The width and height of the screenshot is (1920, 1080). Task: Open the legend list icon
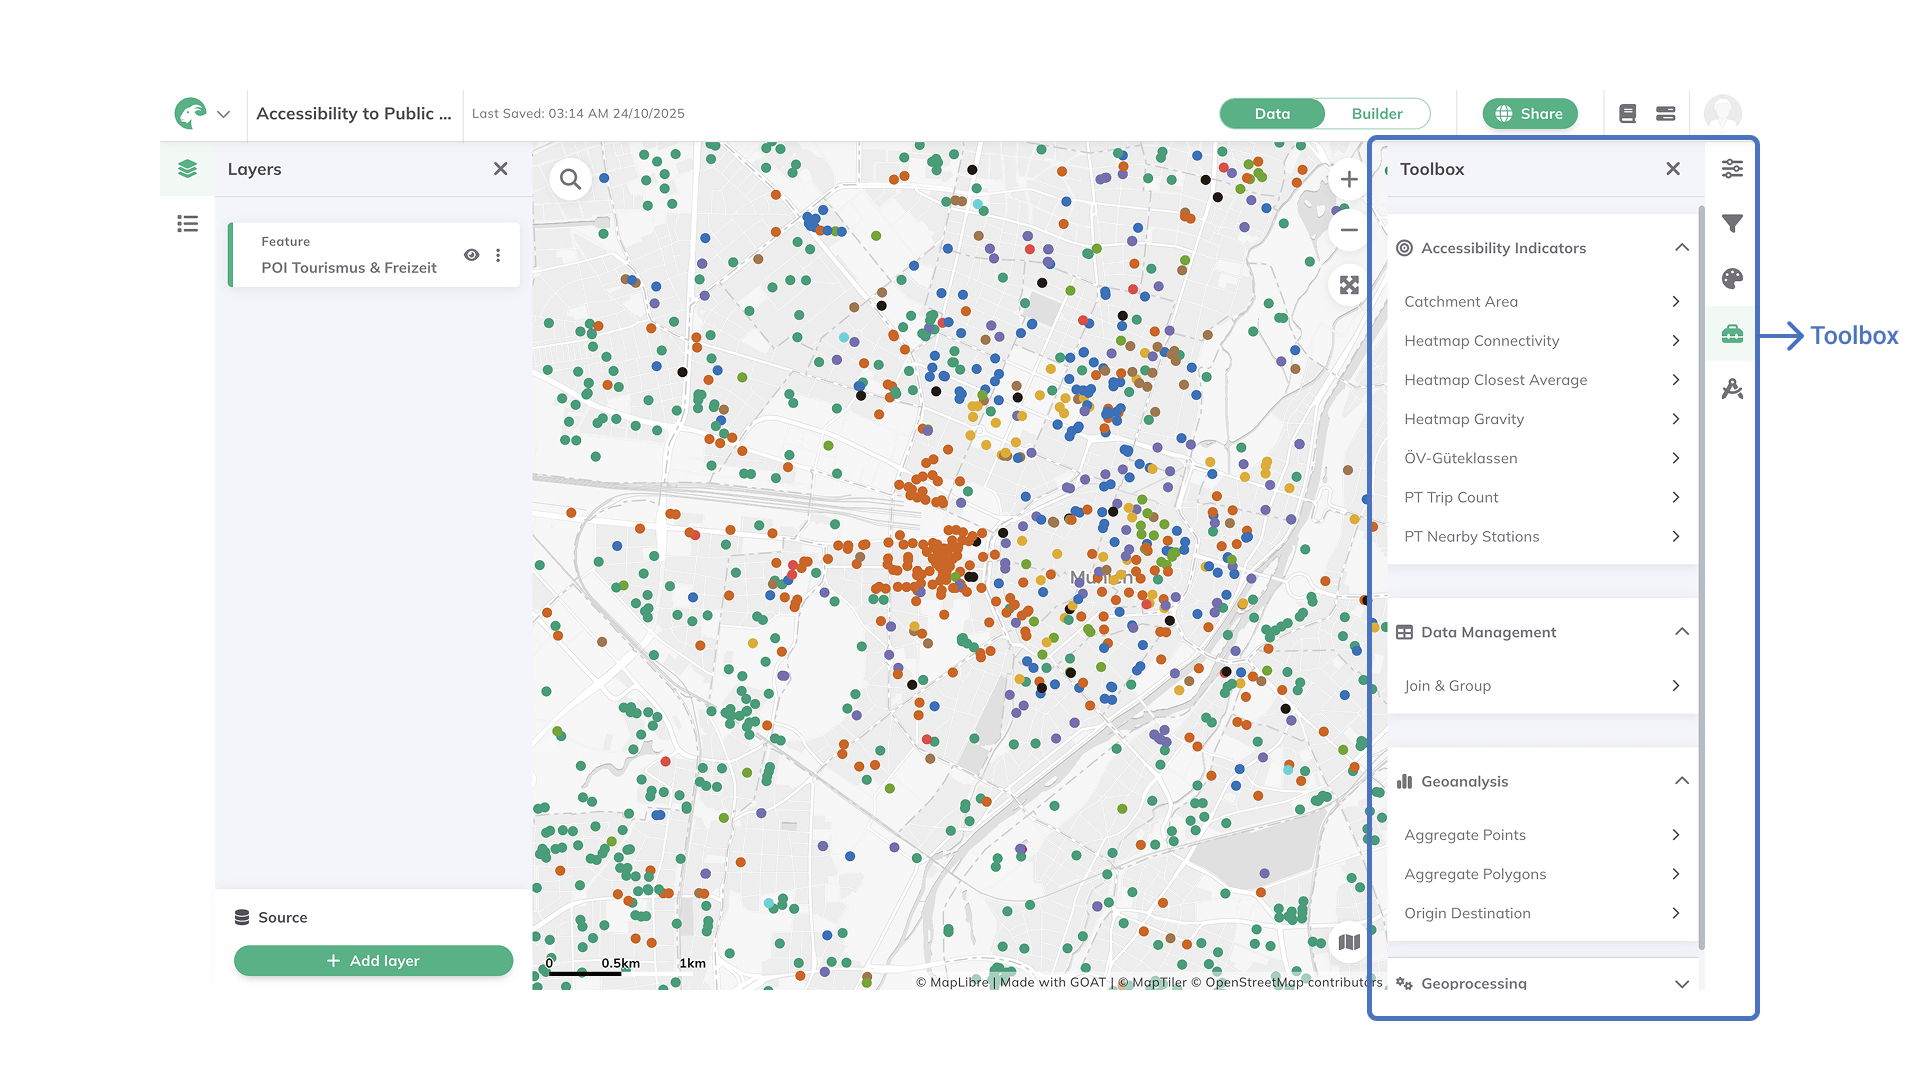coord(187,224)
